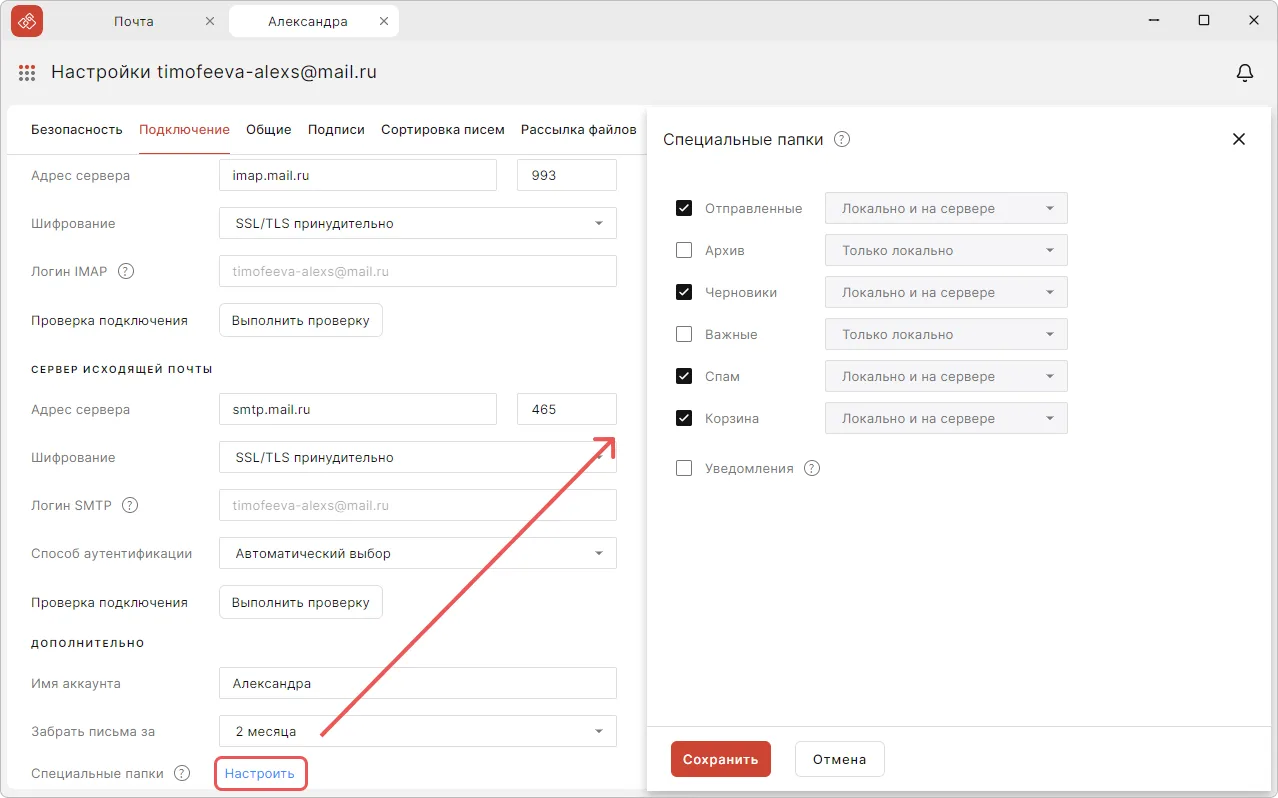Viewport: 1278px width, 798px height.
Task: Open Забрать письма за dropdown
Action: (x=417, y=731)
